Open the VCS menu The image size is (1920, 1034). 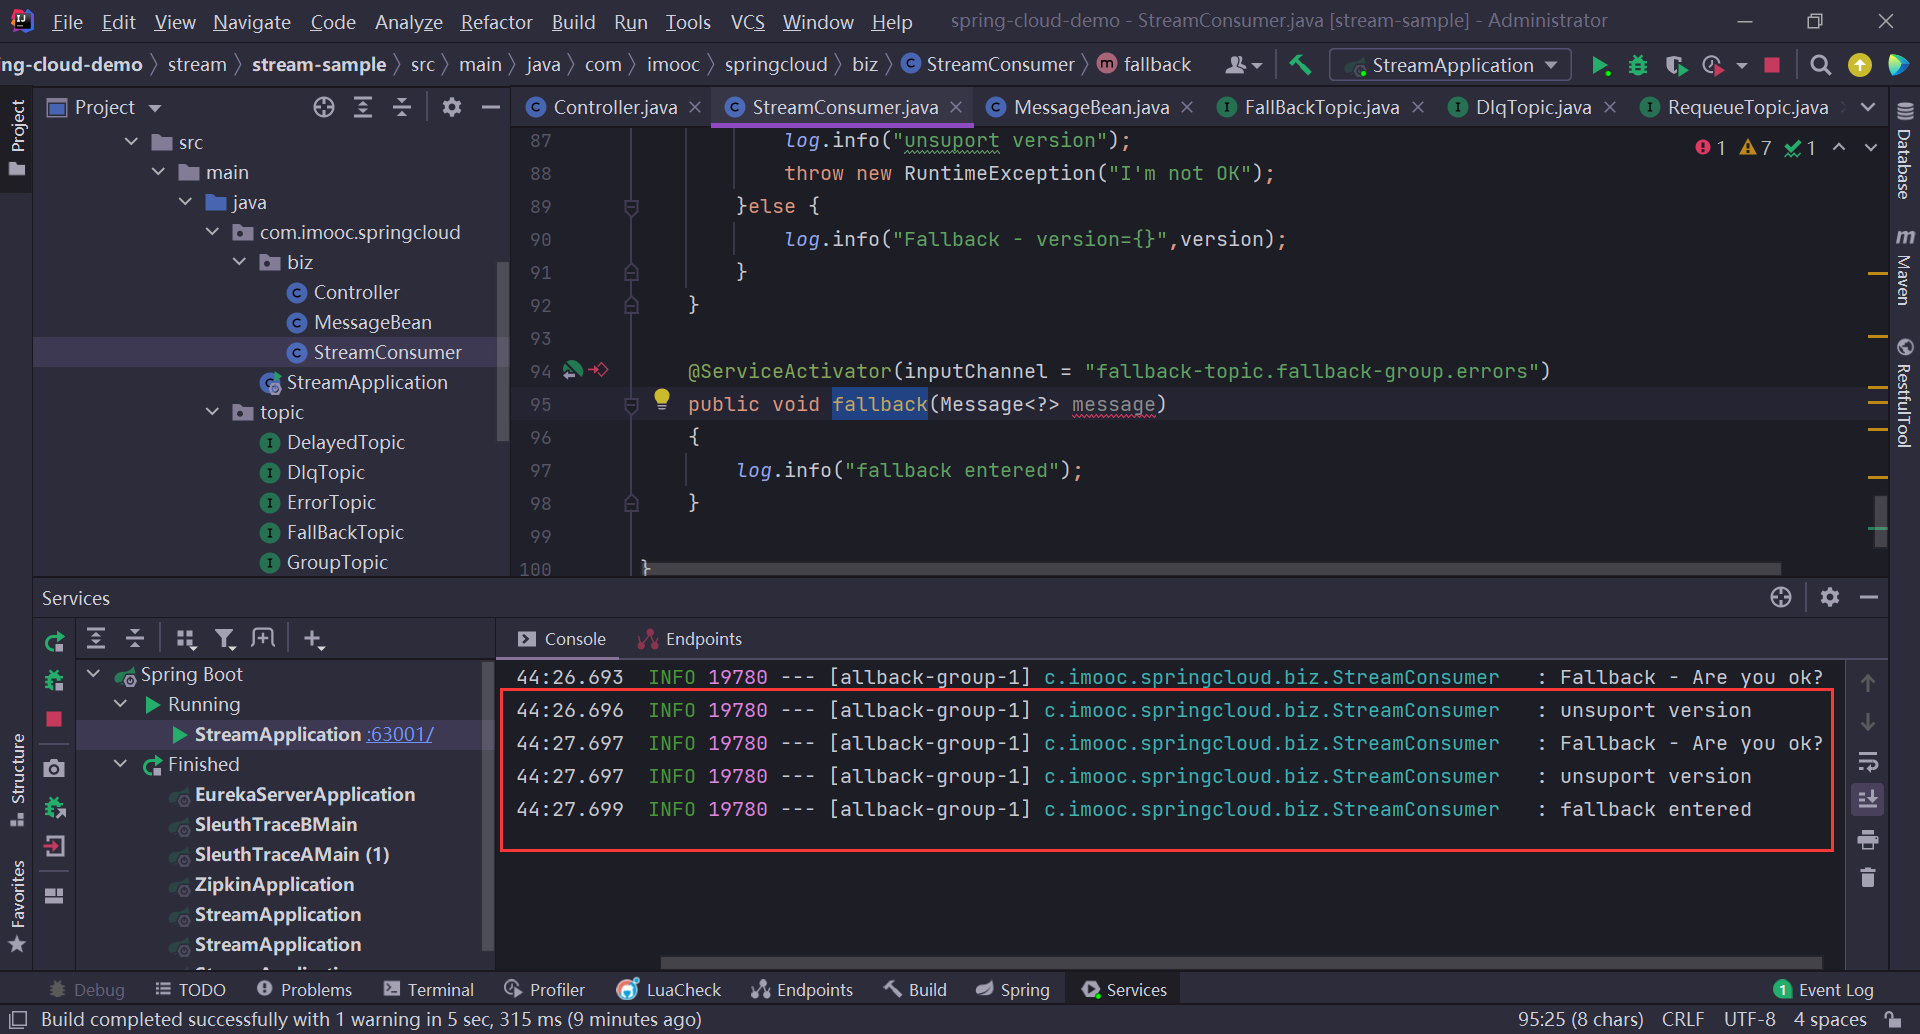point(747,22)
